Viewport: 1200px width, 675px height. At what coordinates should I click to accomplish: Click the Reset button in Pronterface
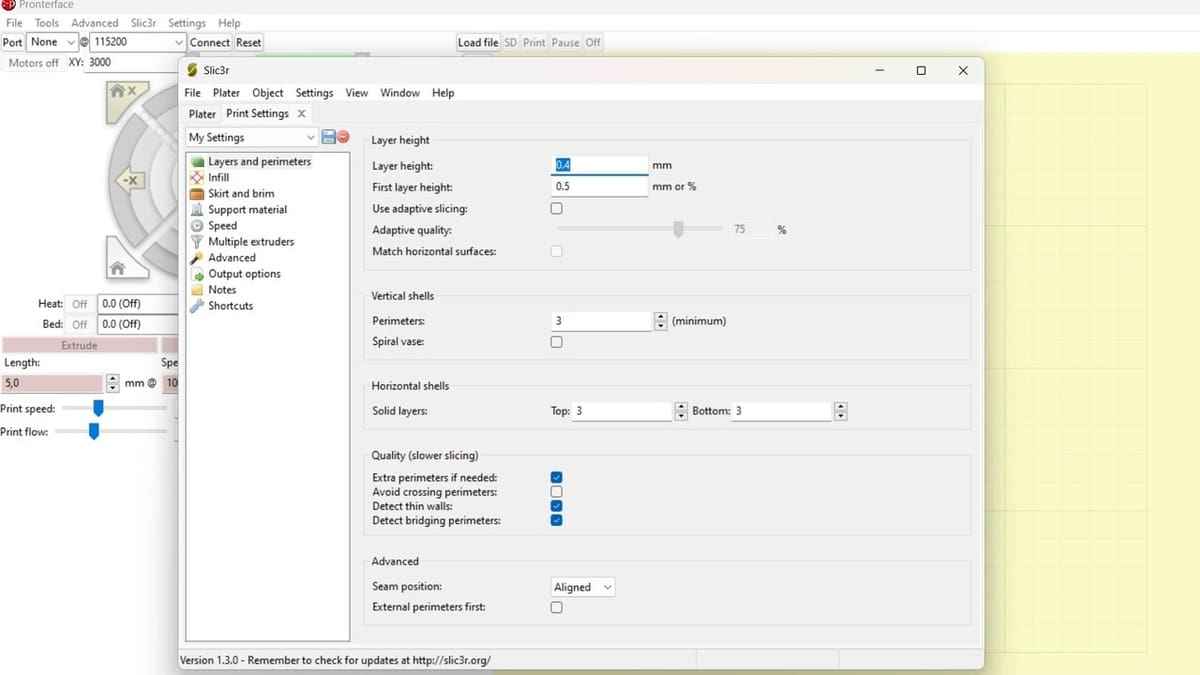click(249, 42)
